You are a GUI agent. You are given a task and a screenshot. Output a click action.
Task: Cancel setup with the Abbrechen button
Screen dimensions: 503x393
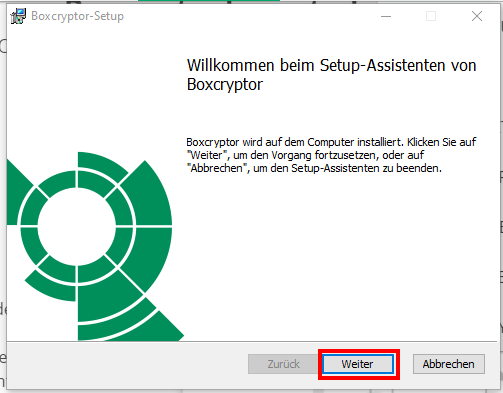449,364
